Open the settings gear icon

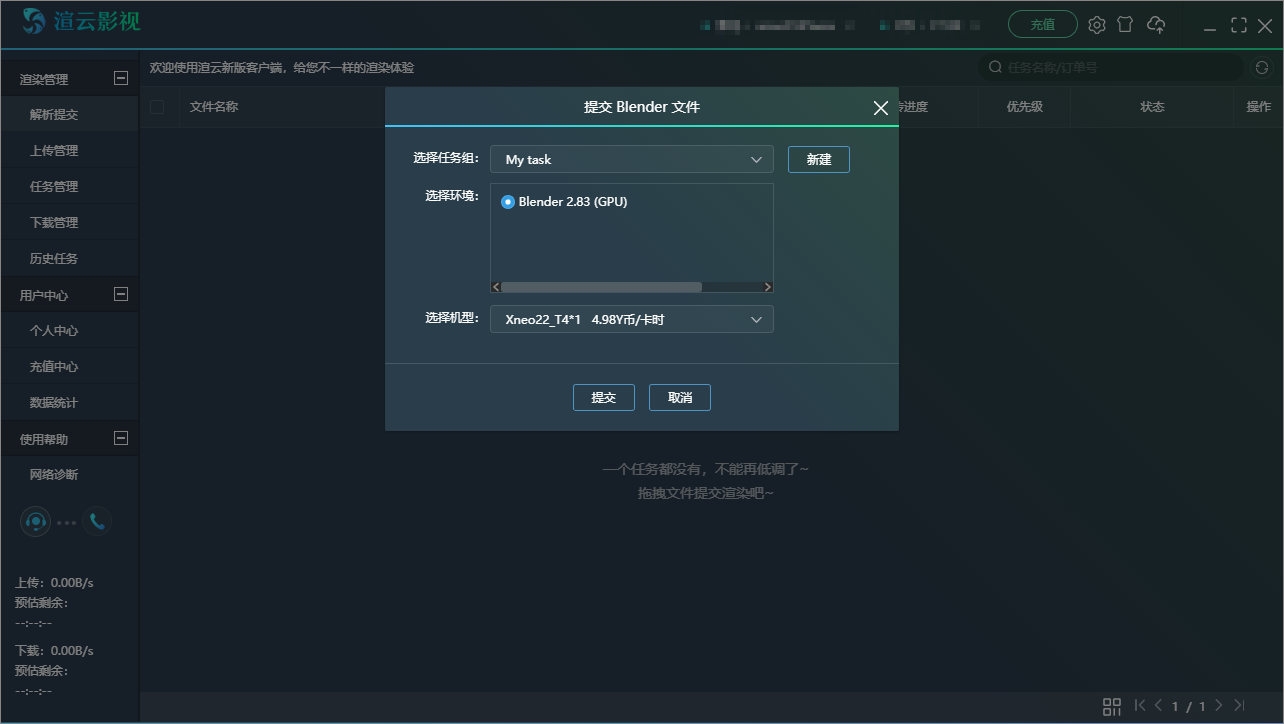pyautogui.click(x=1097, y=25)
